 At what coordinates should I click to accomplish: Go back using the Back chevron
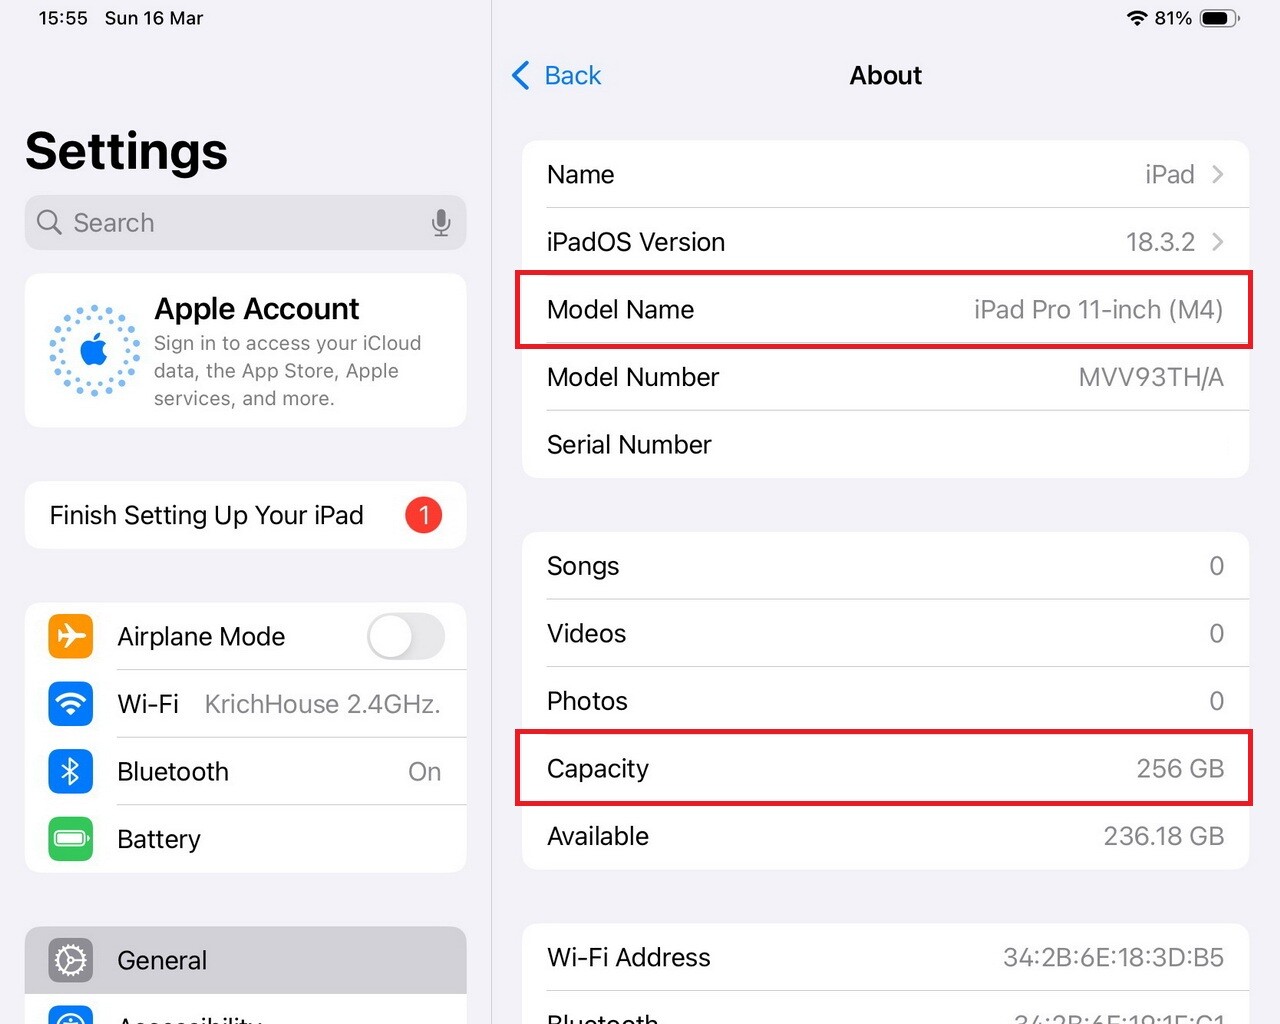tap(521, 75)
